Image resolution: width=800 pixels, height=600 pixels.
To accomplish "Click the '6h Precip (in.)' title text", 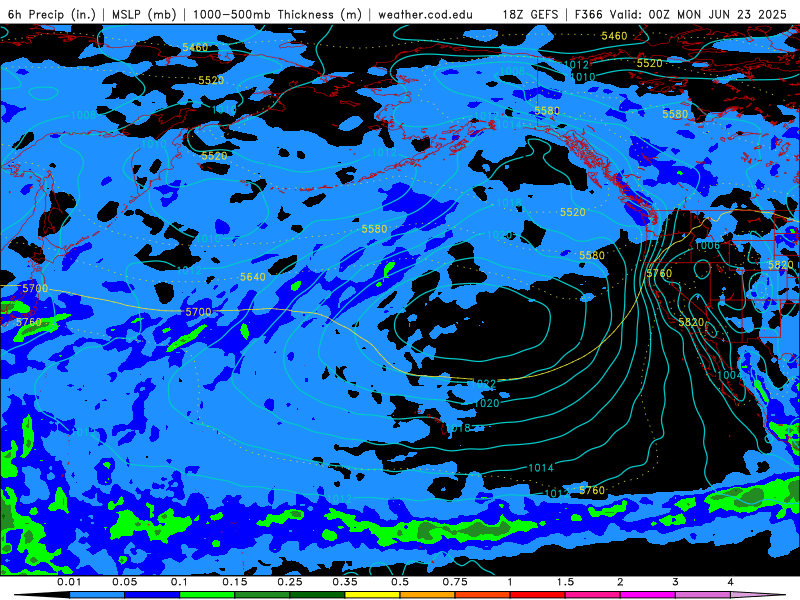I will 52,14.
